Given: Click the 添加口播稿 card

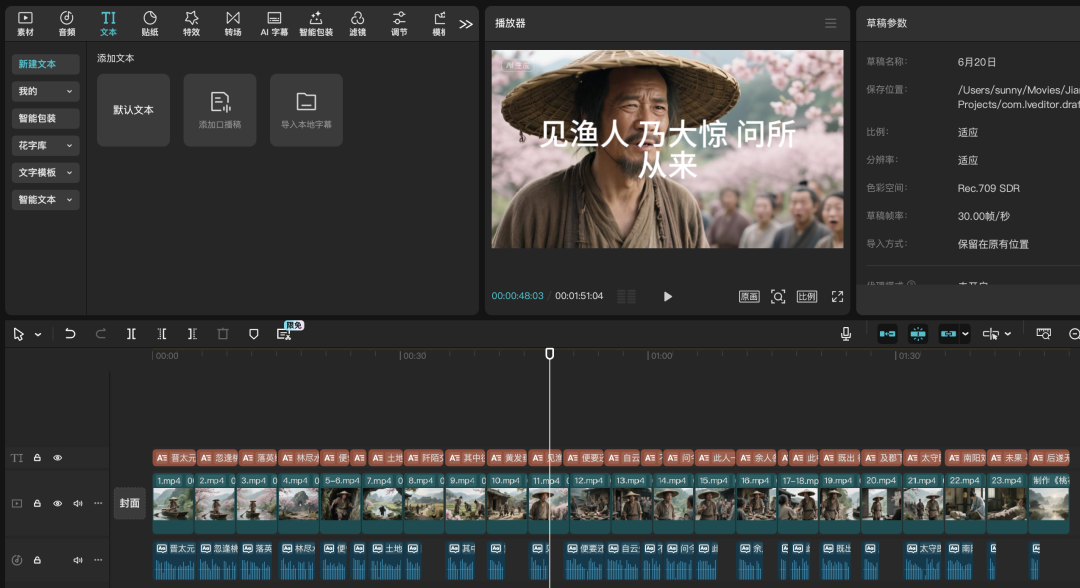Looking at the screenshot, I should coord(220,110).
